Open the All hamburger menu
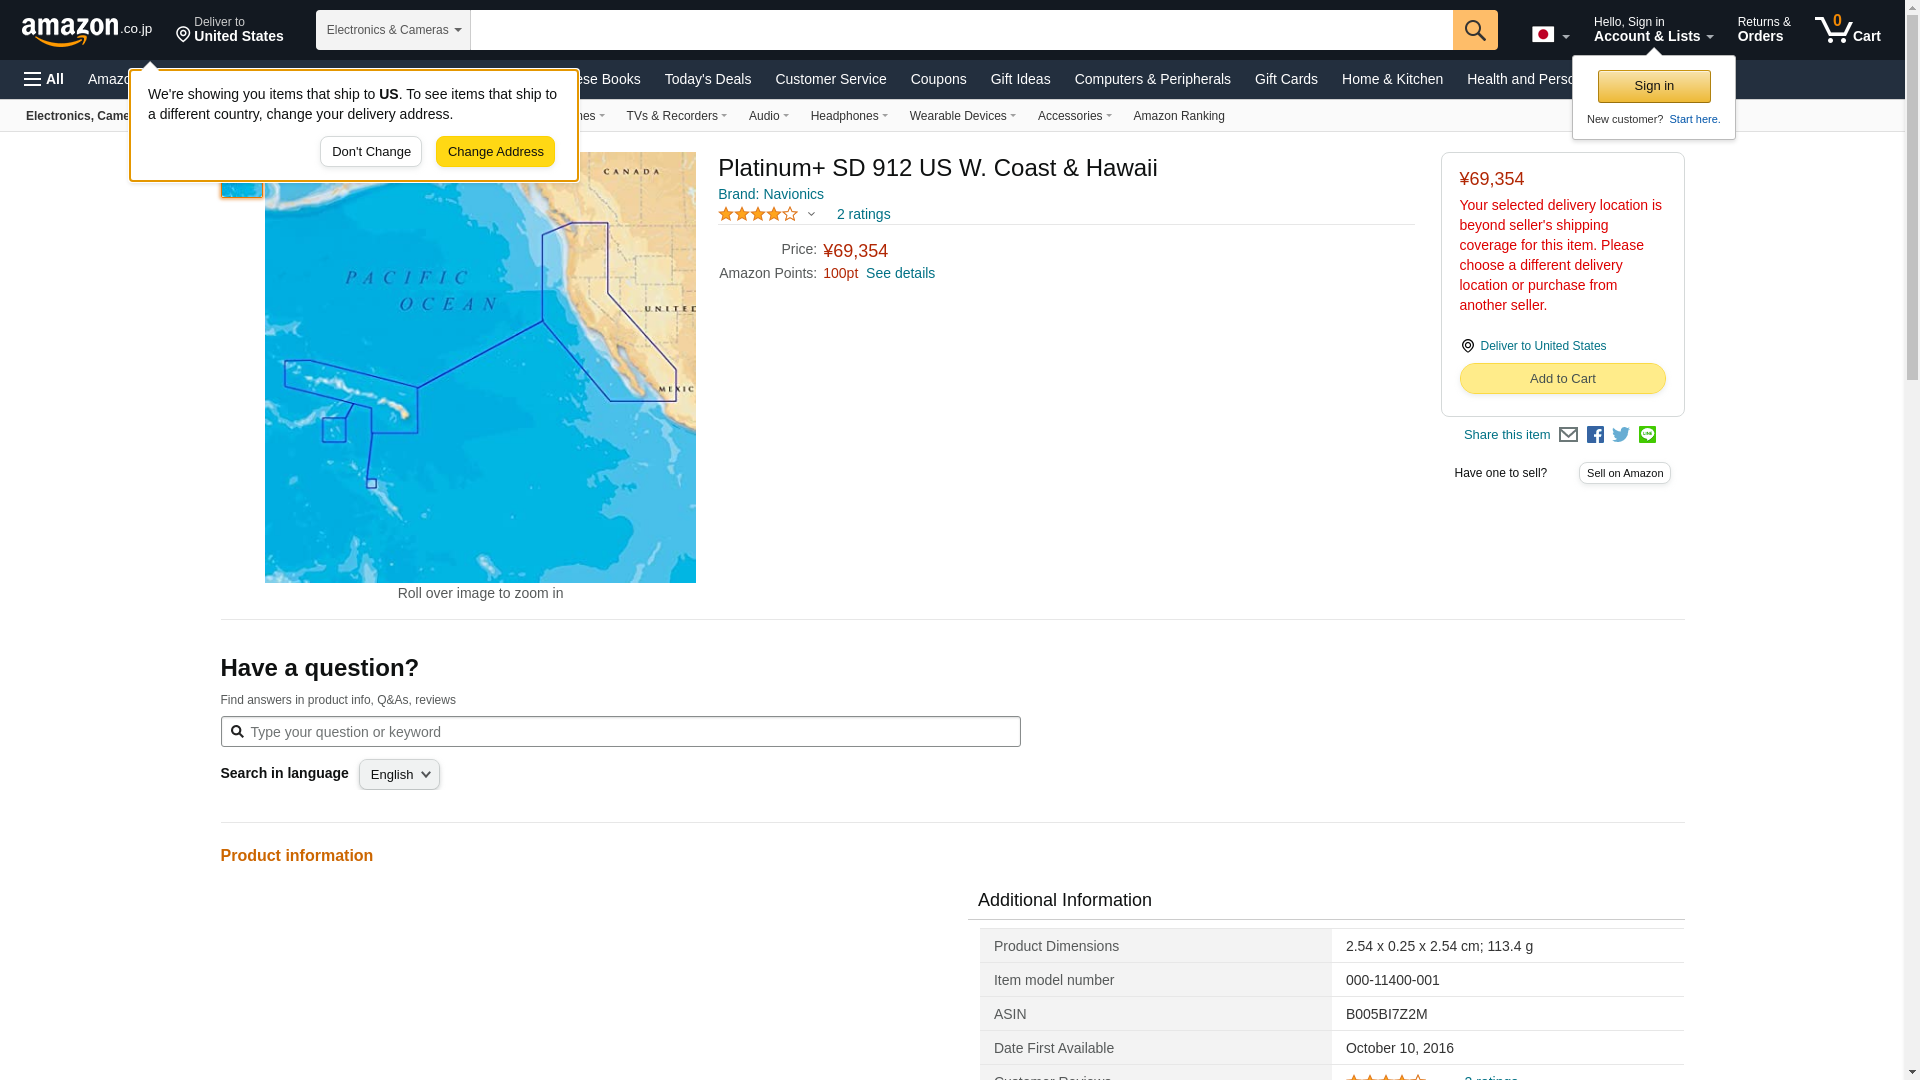The height and width of the screenshot is (1080, 1920). click(44, 79)
